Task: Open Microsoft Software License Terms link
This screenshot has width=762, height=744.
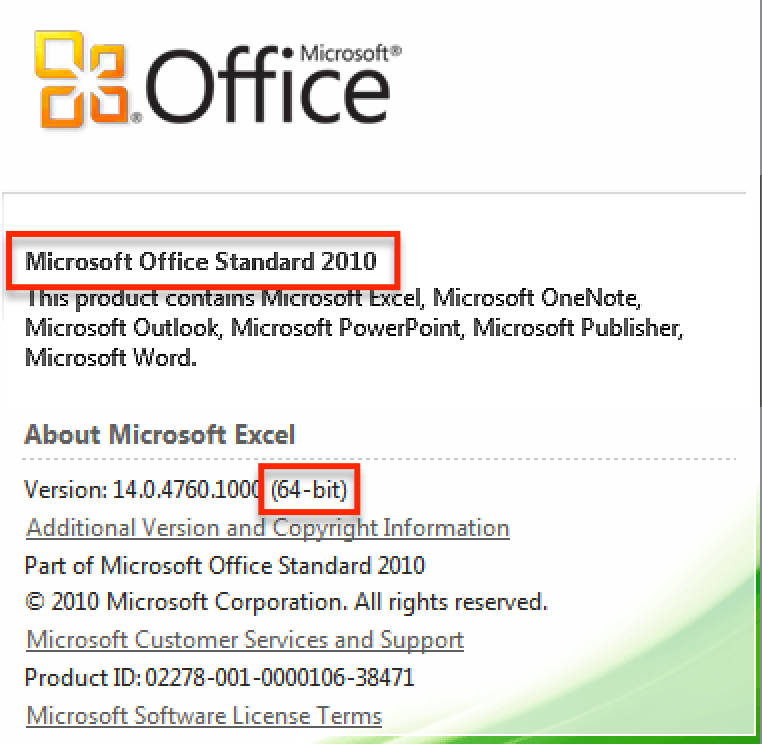Action: pos(204,716)
